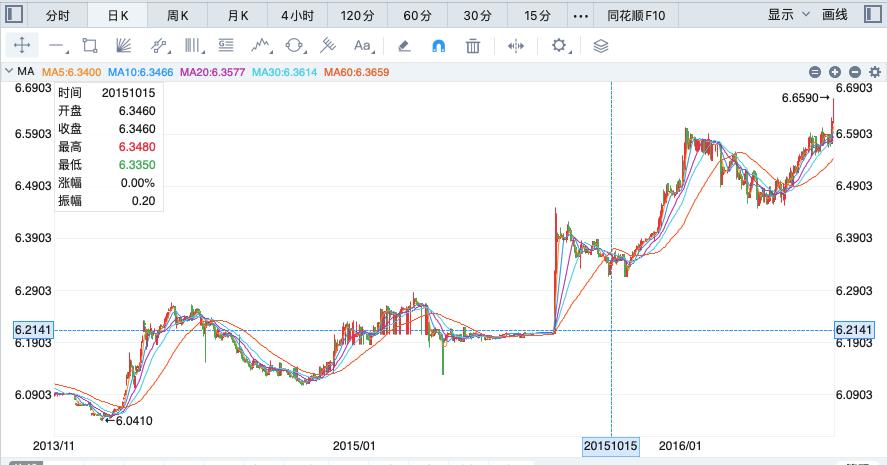Select the 60分 period tab
The width and height of the screenshot is (887, 465).
pyautogui.click(x=417, y=15)
